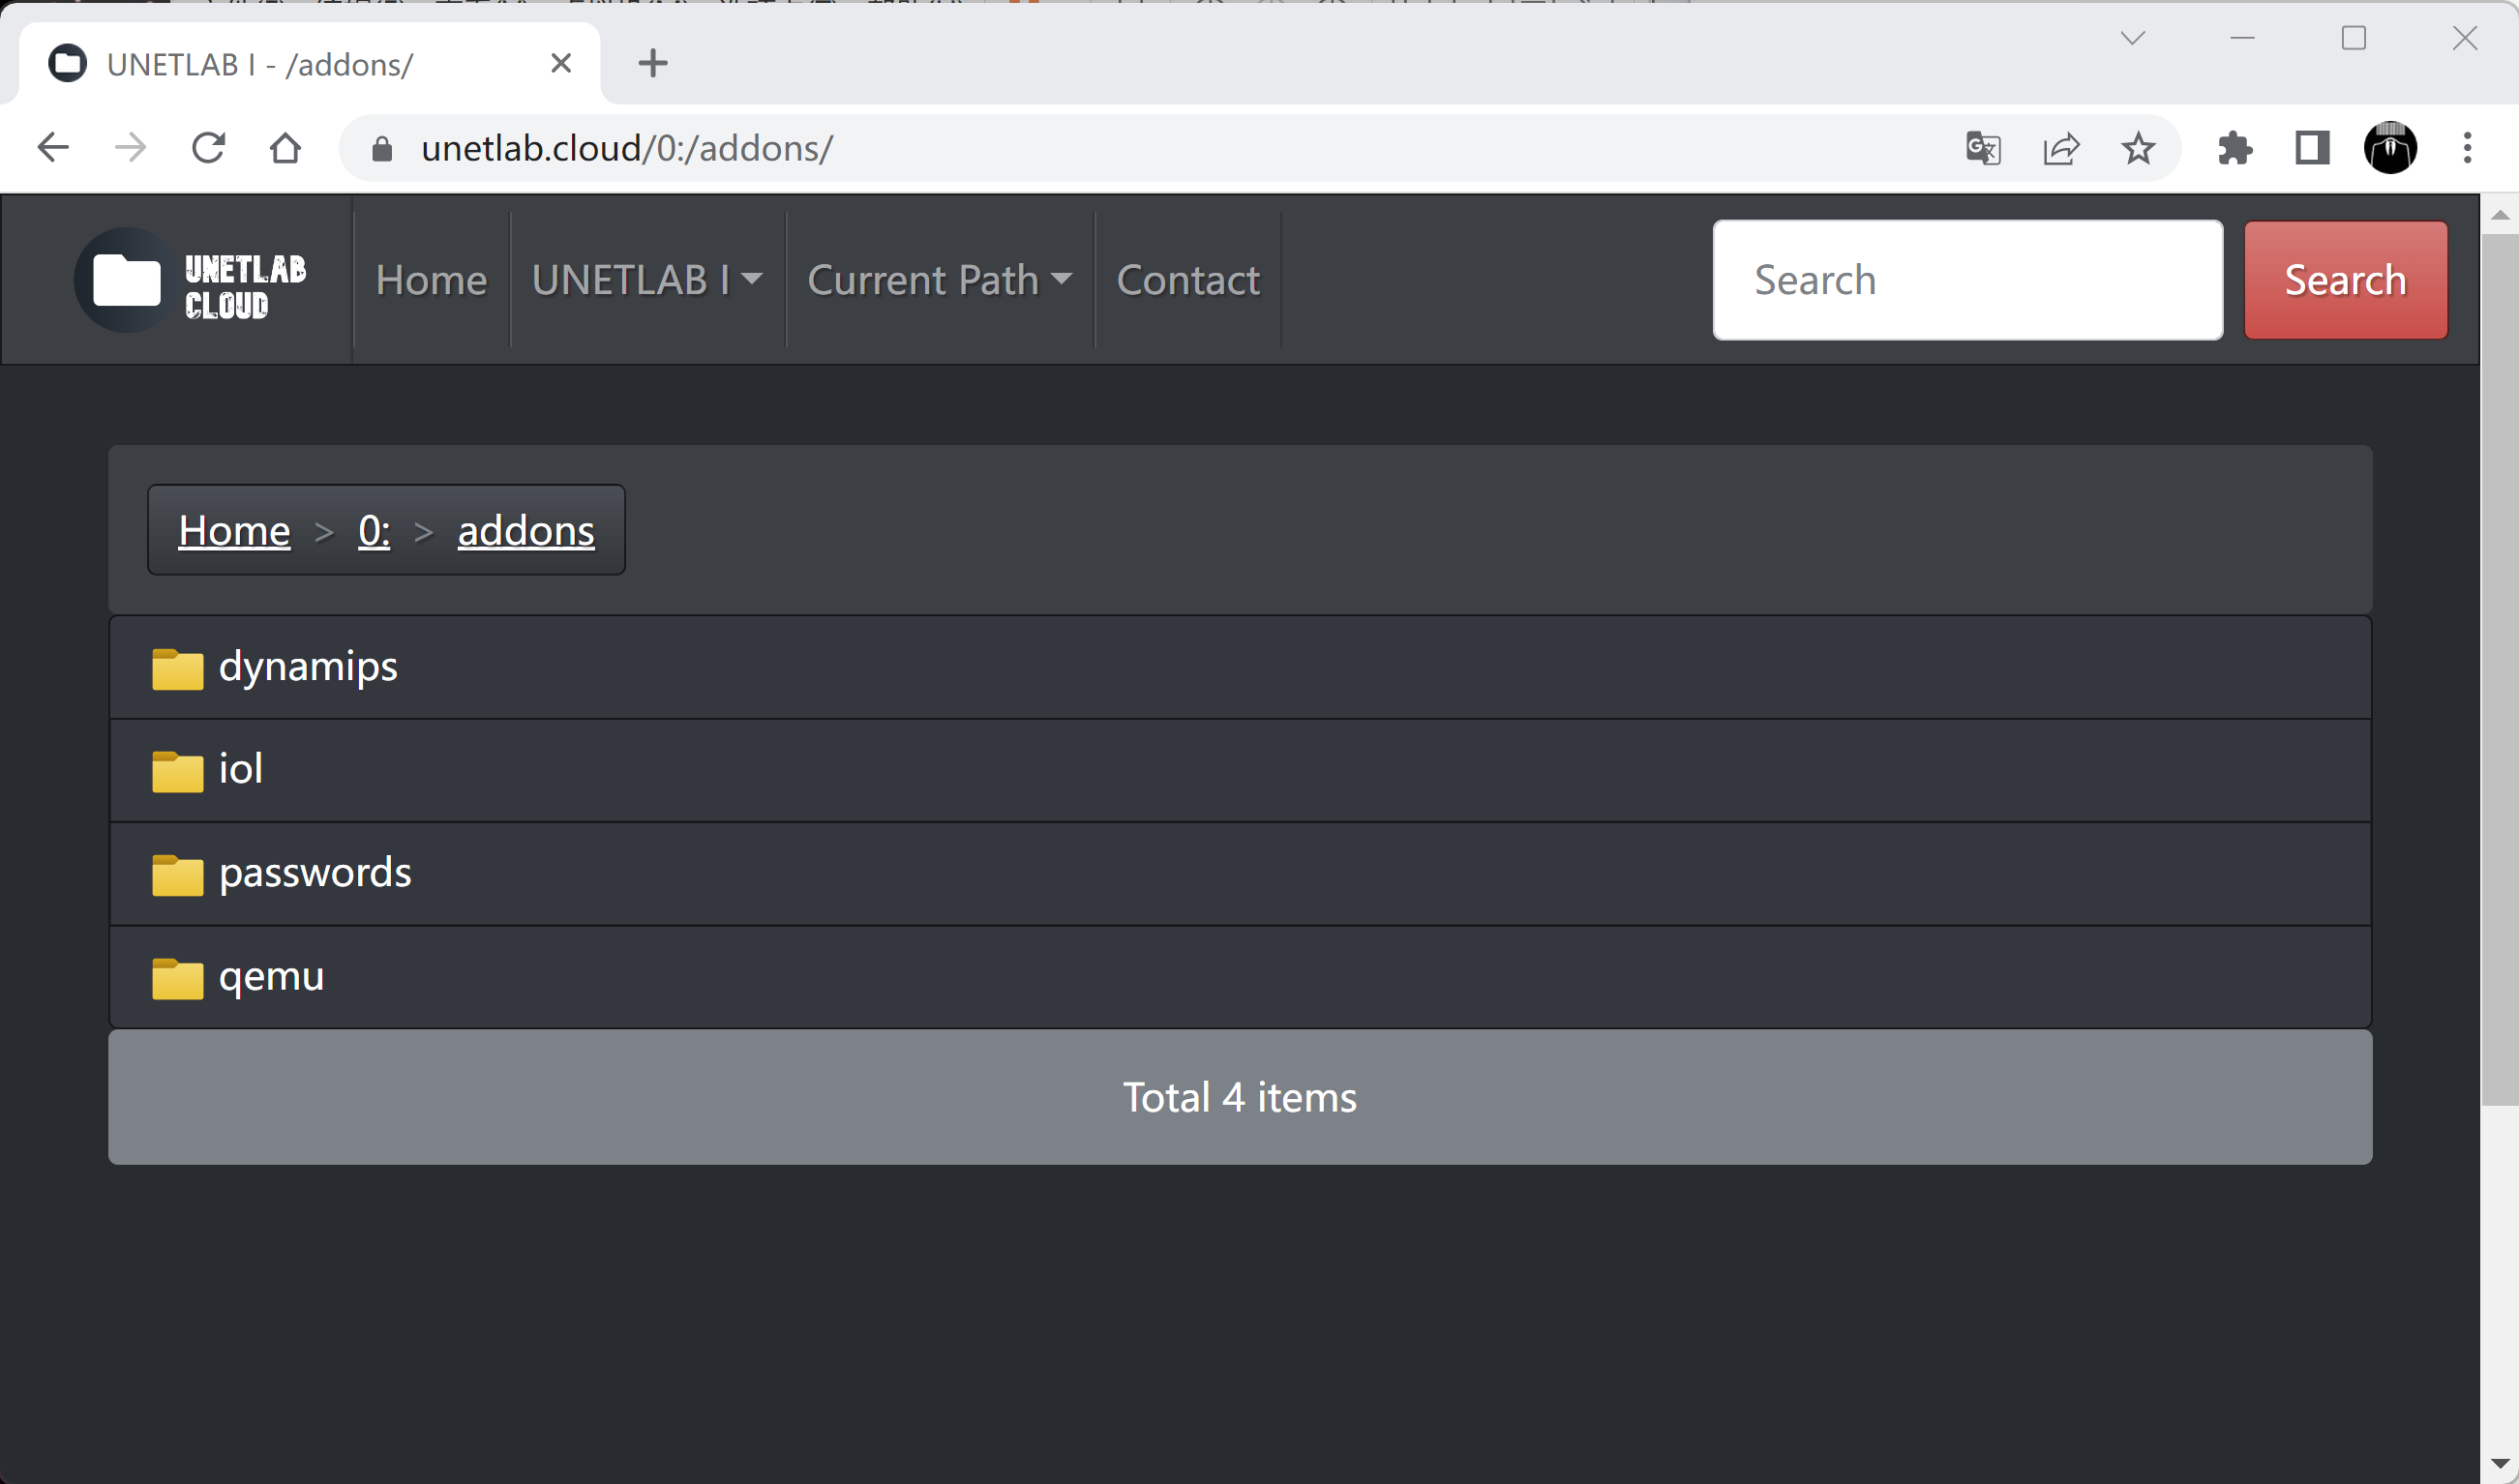Click the scrollbar up arrow

[2499, 215]
